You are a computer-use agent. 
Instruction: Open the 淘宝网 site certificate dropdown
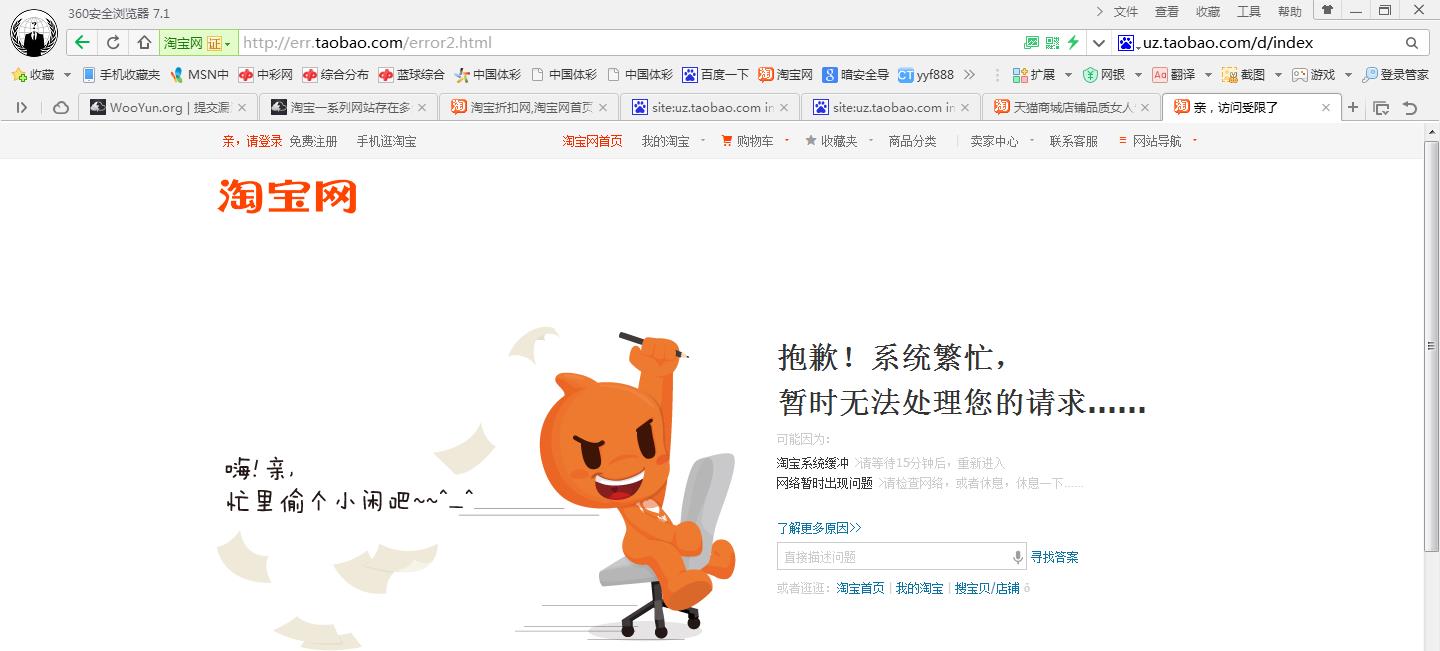tap(198, 43)
